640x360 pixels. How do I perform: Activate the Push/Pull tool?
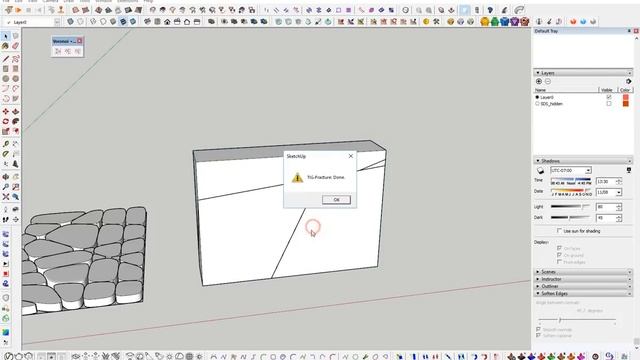[x=16, y=111]
